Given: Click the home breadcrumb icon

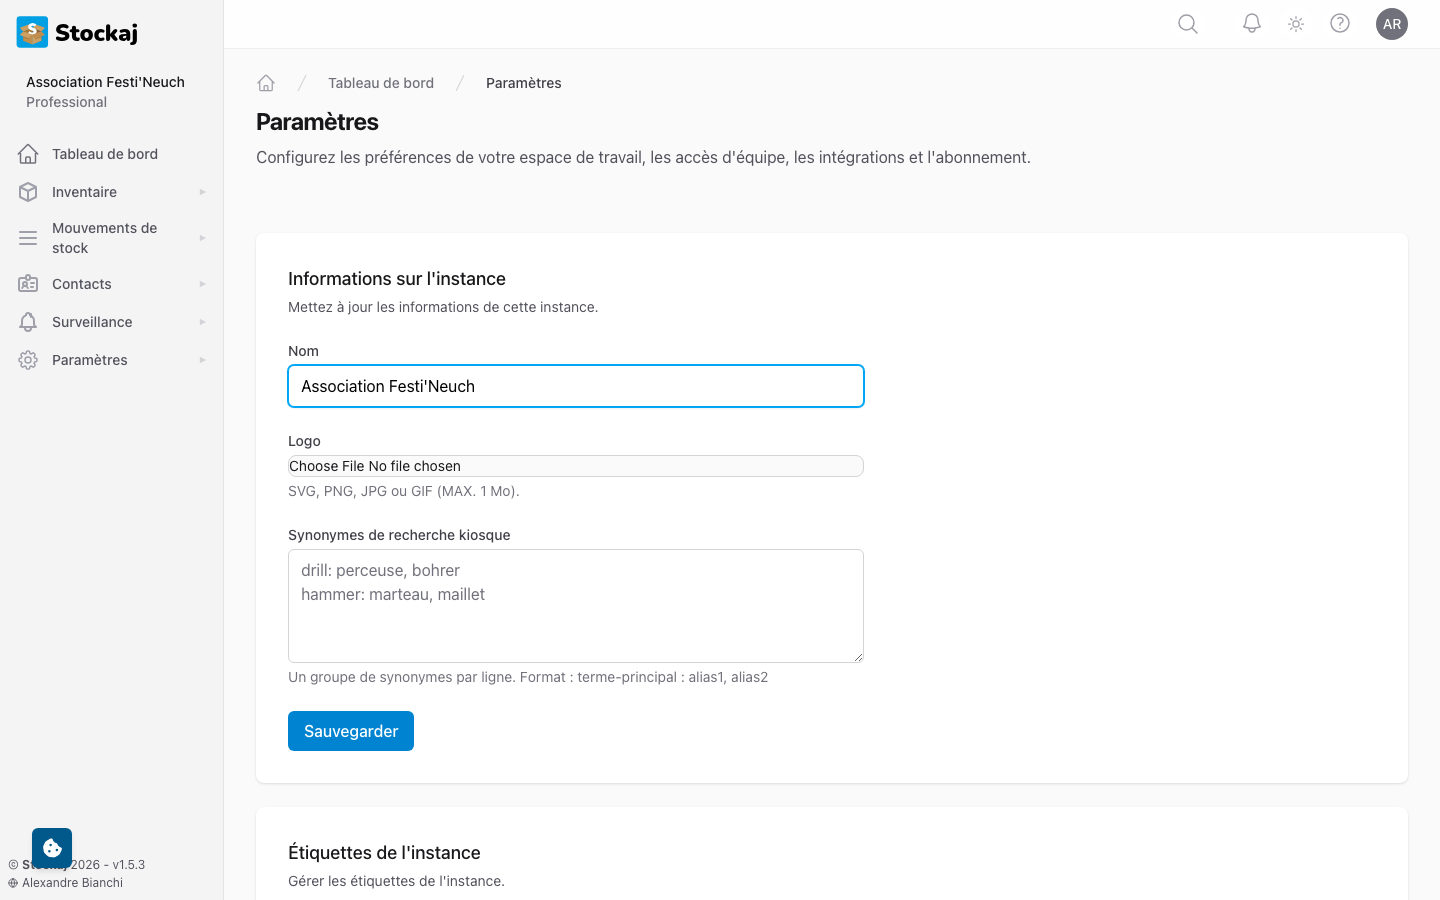Looking at the screenshot, I should coord(266,83).
